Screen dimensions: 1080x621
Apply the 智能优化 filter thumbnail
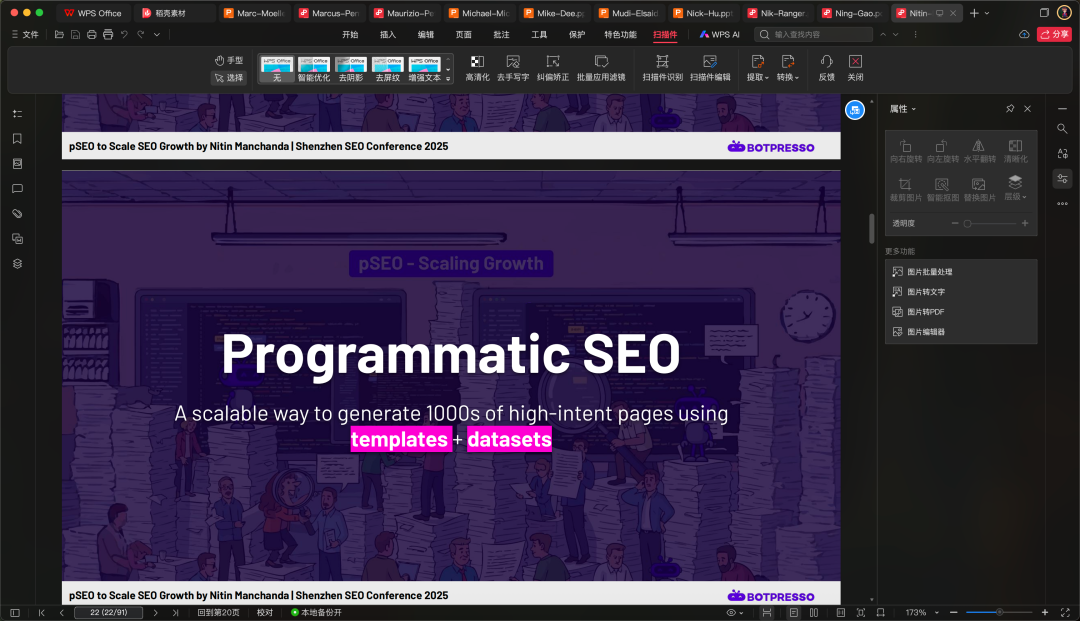313,70
